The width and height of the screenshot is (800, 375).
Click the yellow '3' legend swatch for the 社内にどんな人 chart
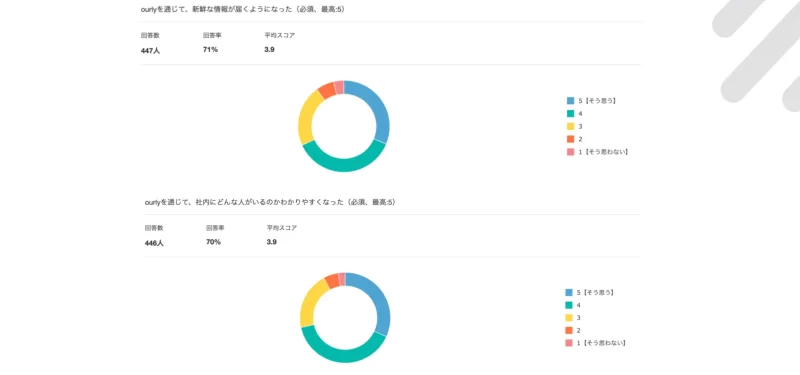point(569,318)
